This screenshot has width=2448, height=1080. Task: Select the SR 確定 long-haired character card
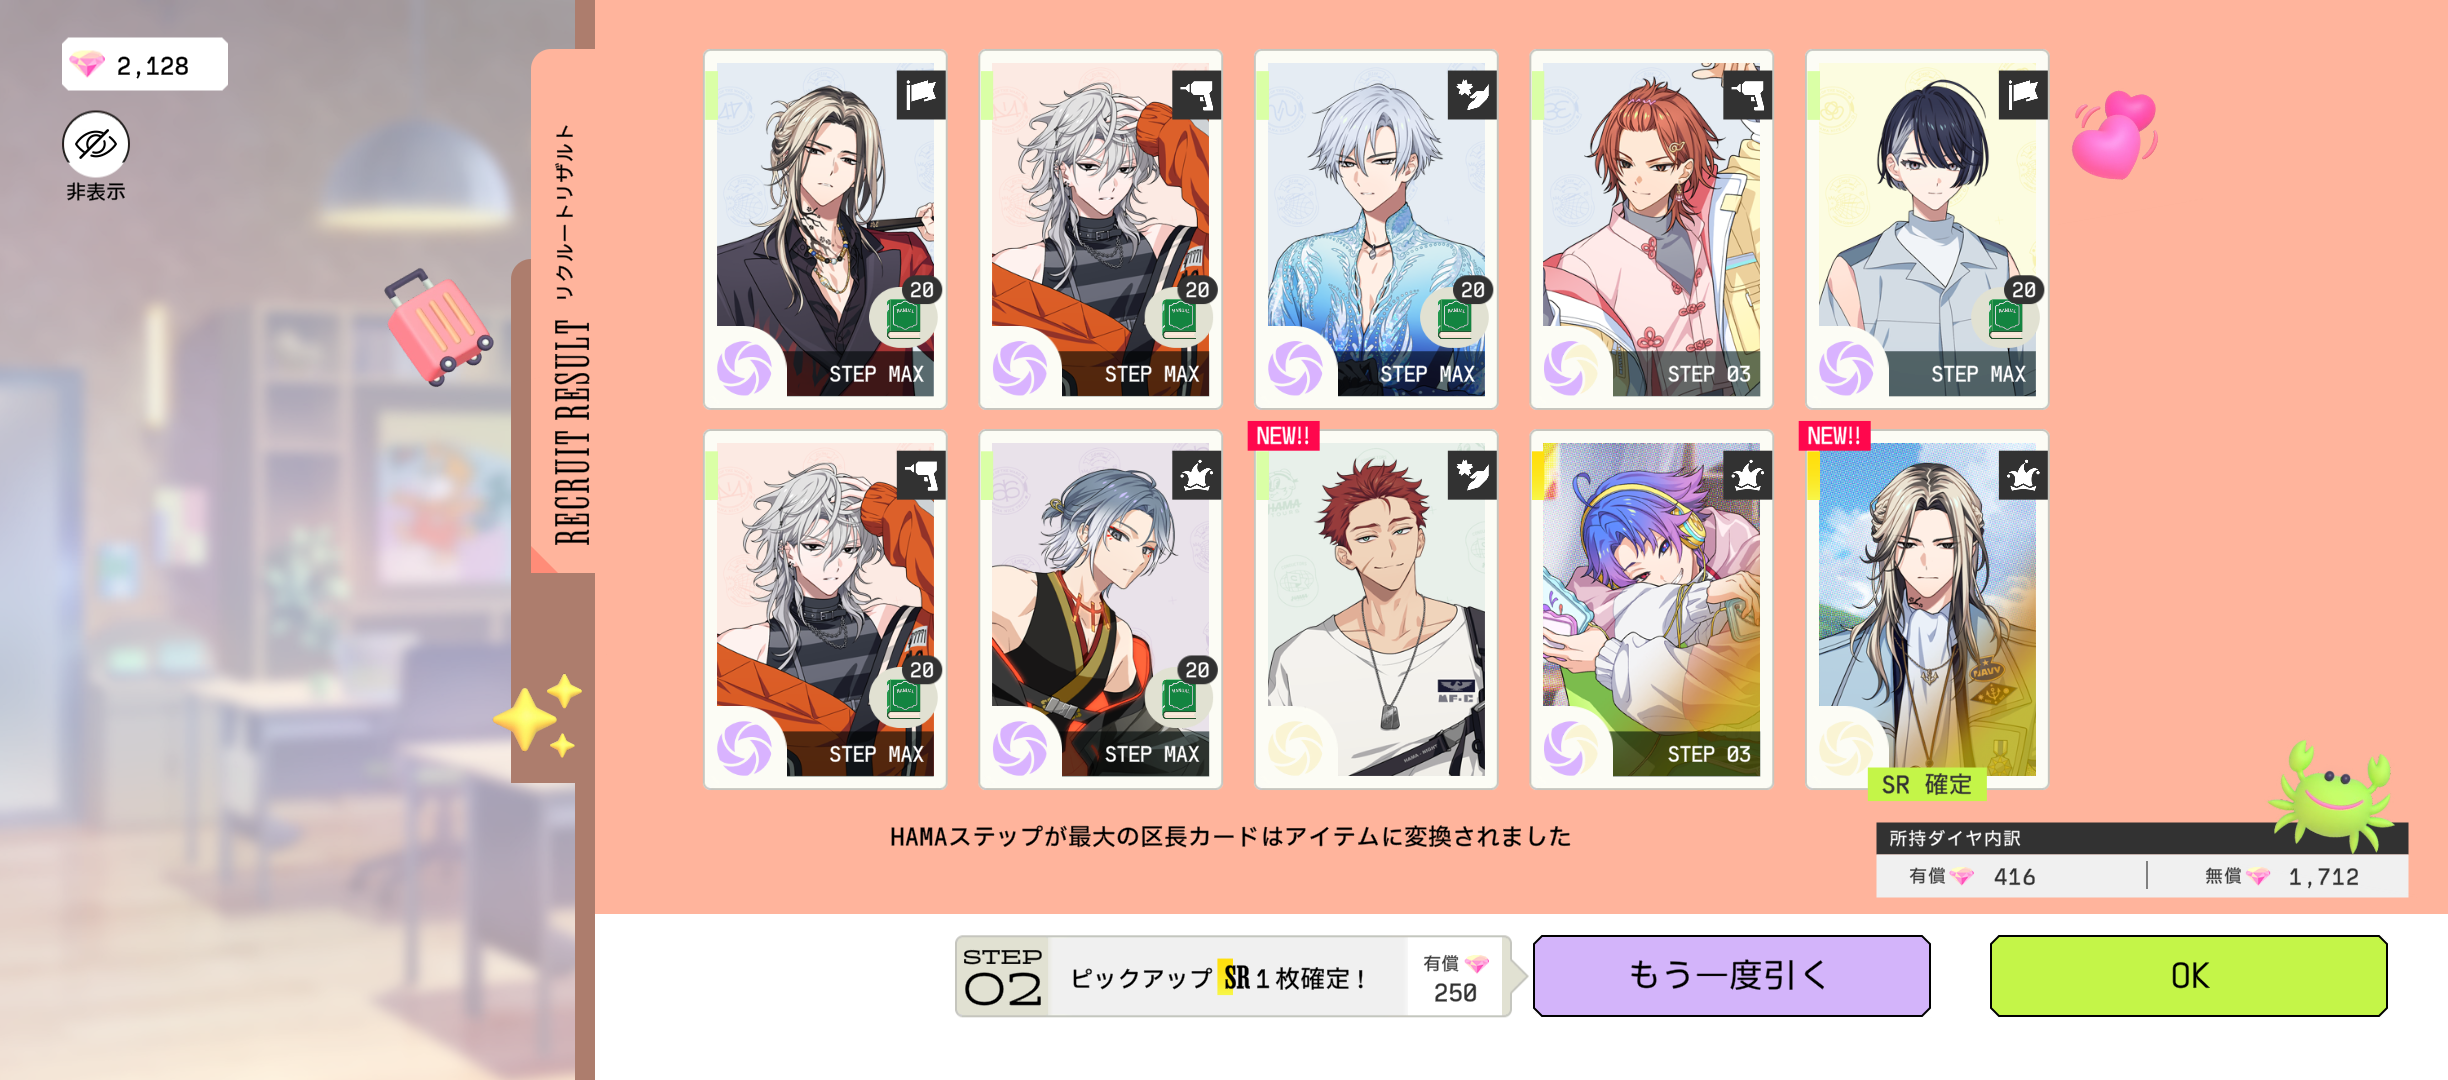point(1927,610)
